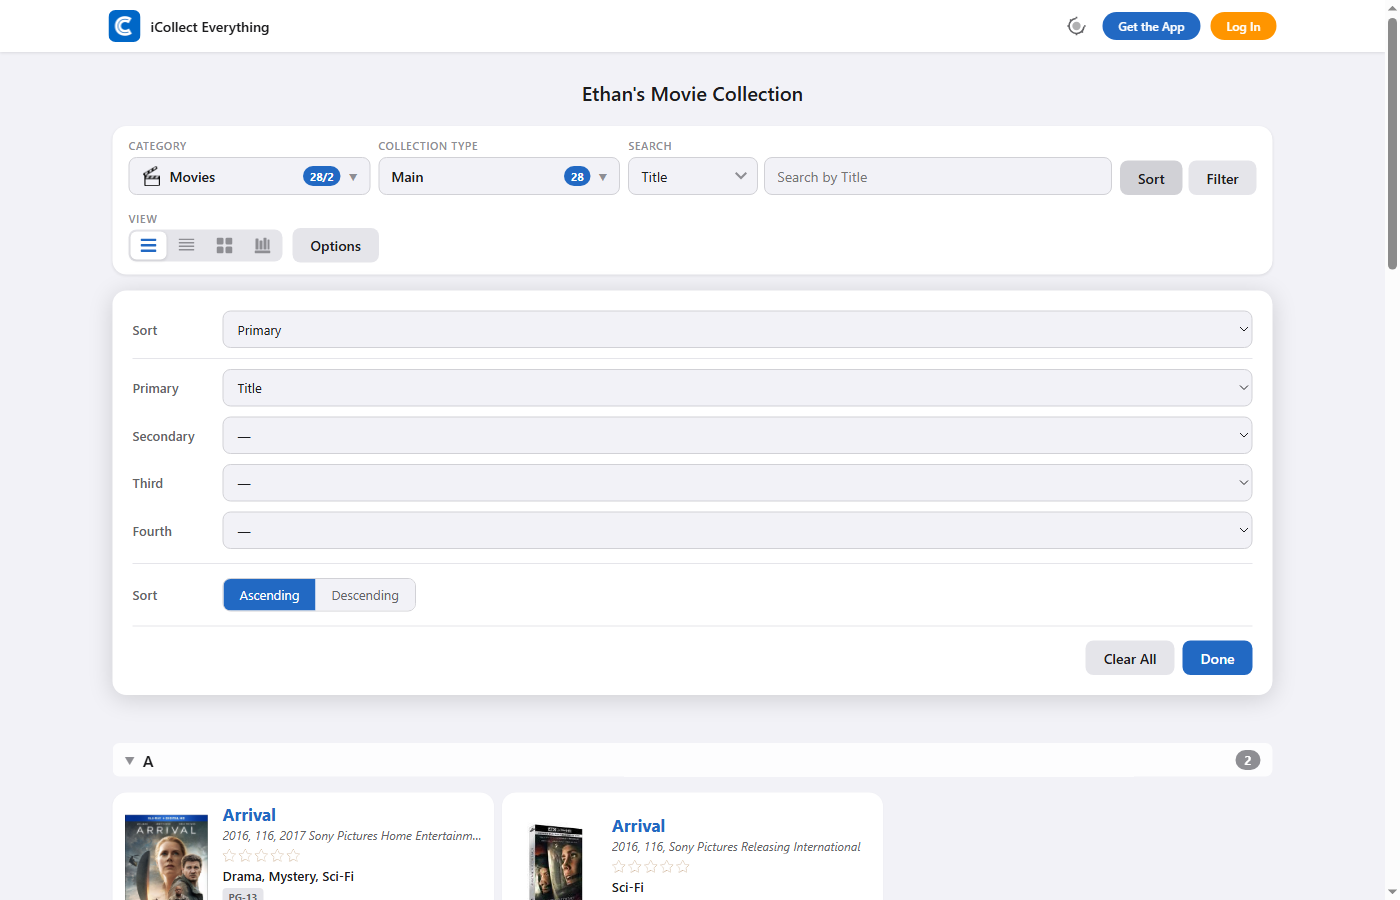
Task: Open the Primary sort field dropdown
Action: (737, 388)
